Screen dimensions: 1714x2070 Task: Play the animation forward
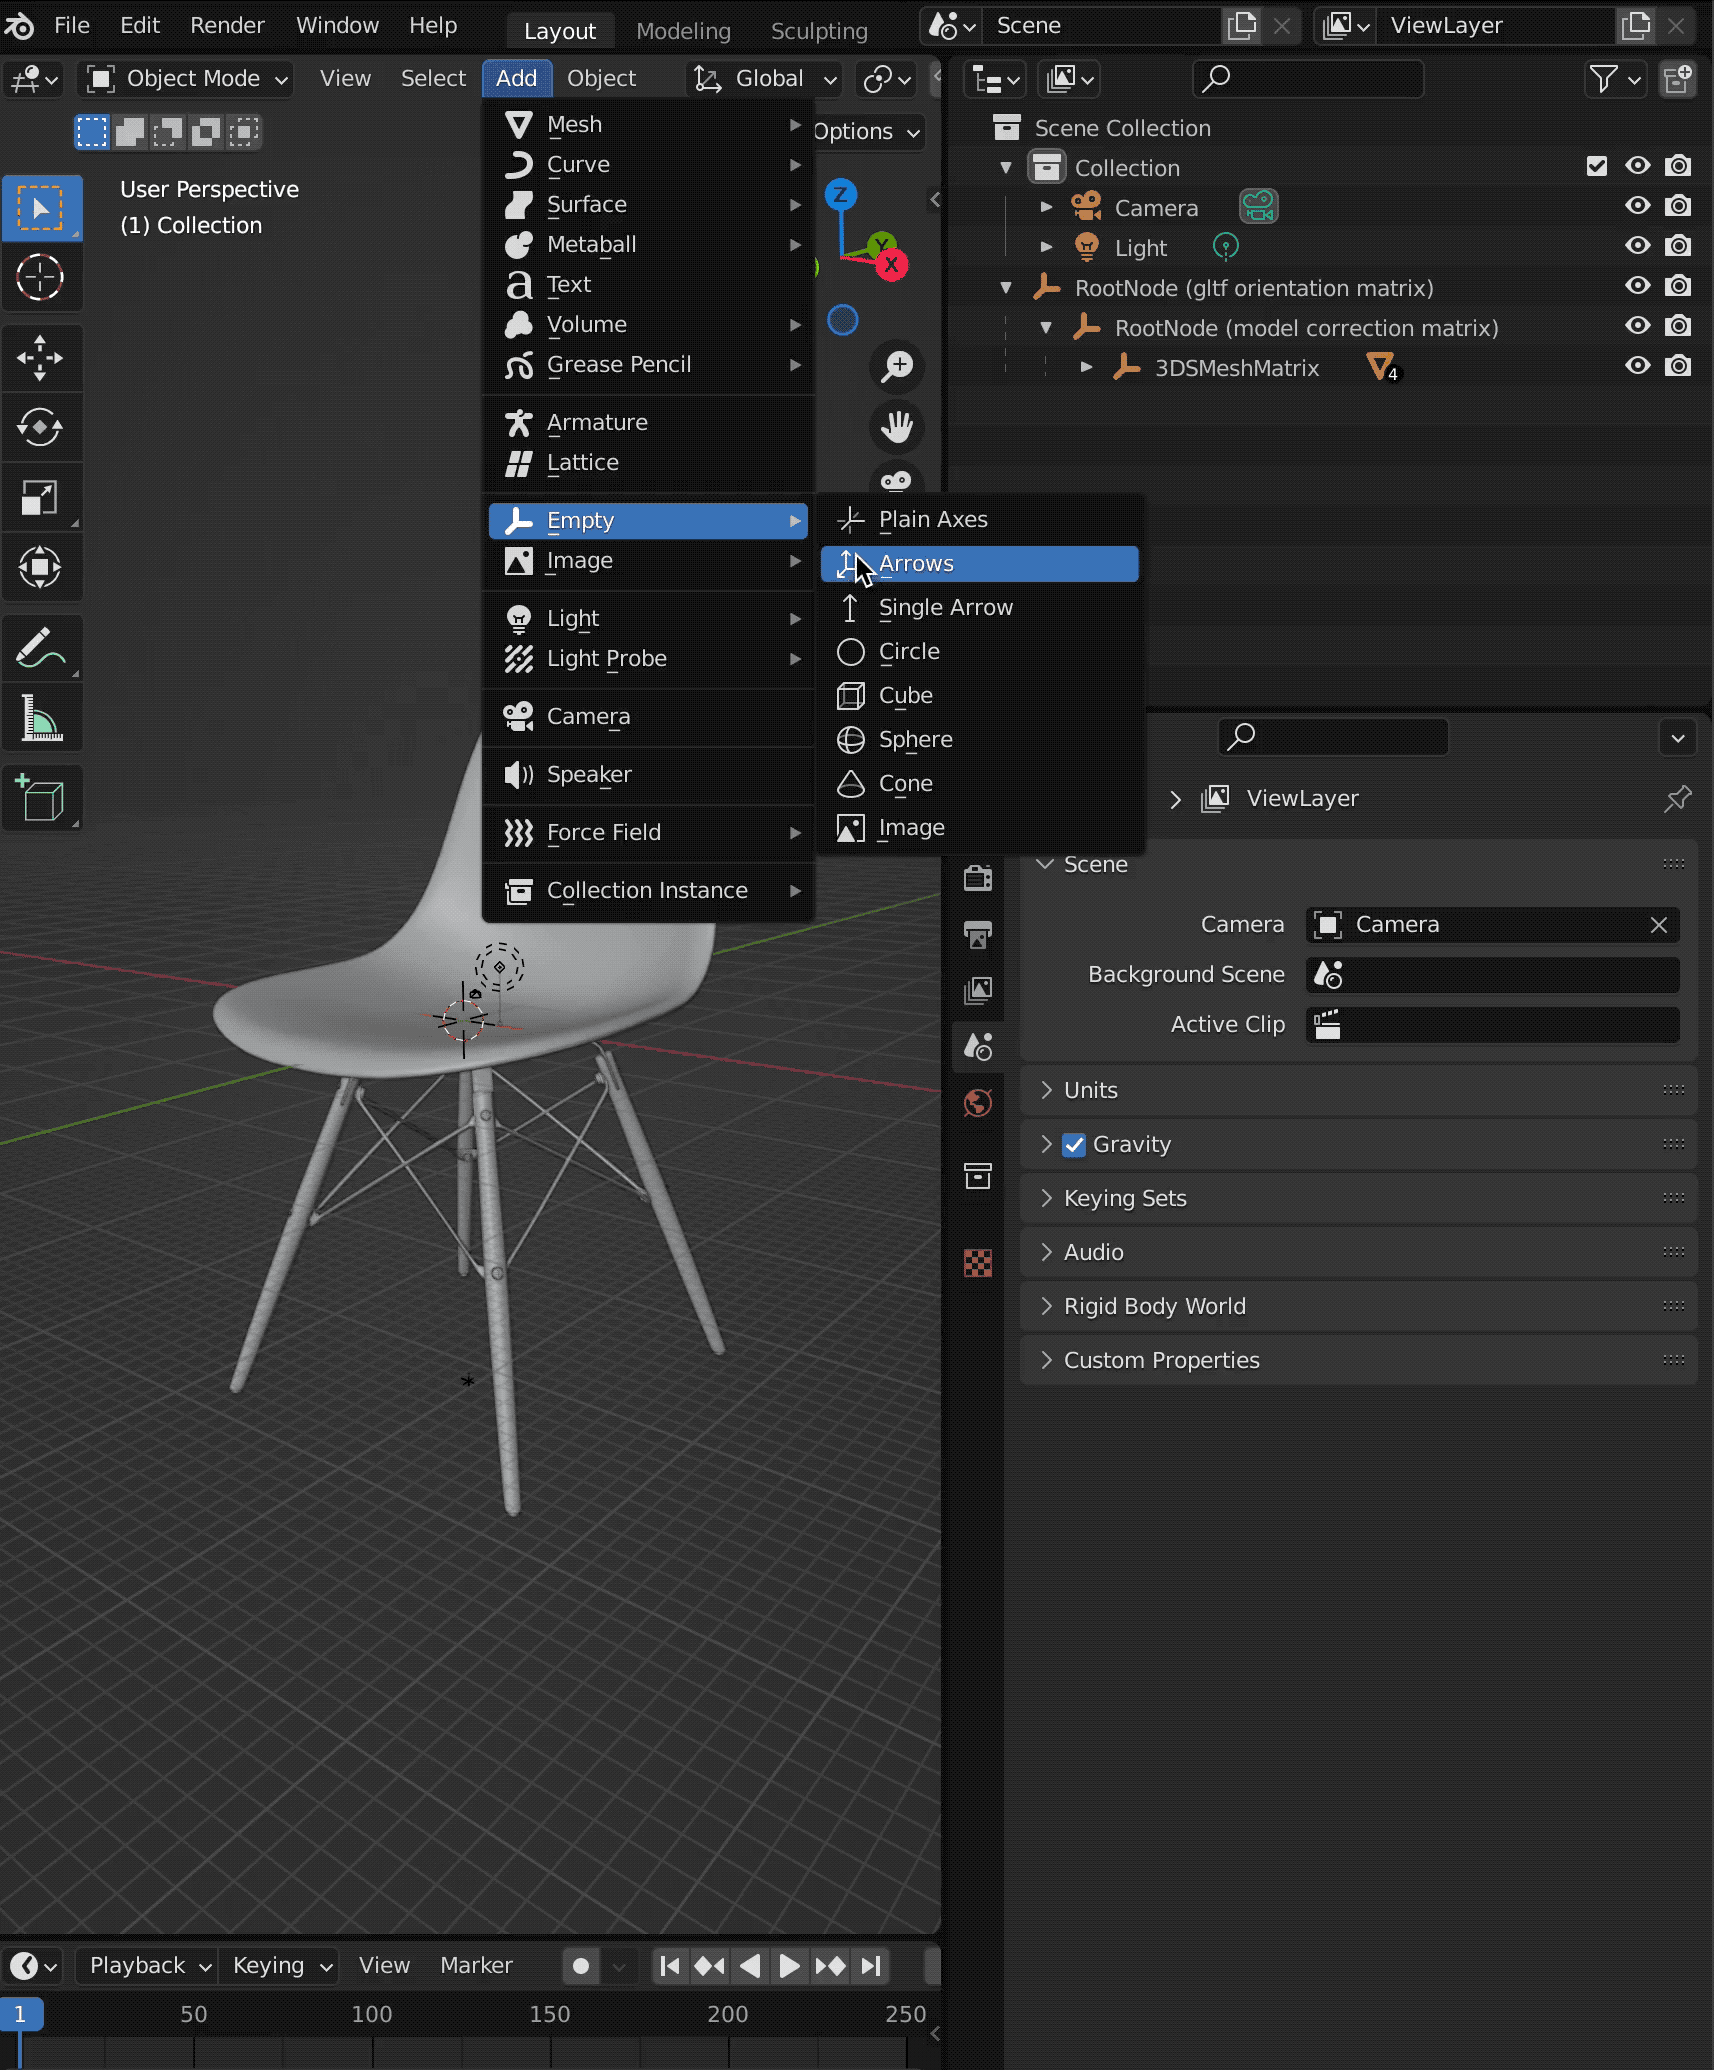point(789,1966)
